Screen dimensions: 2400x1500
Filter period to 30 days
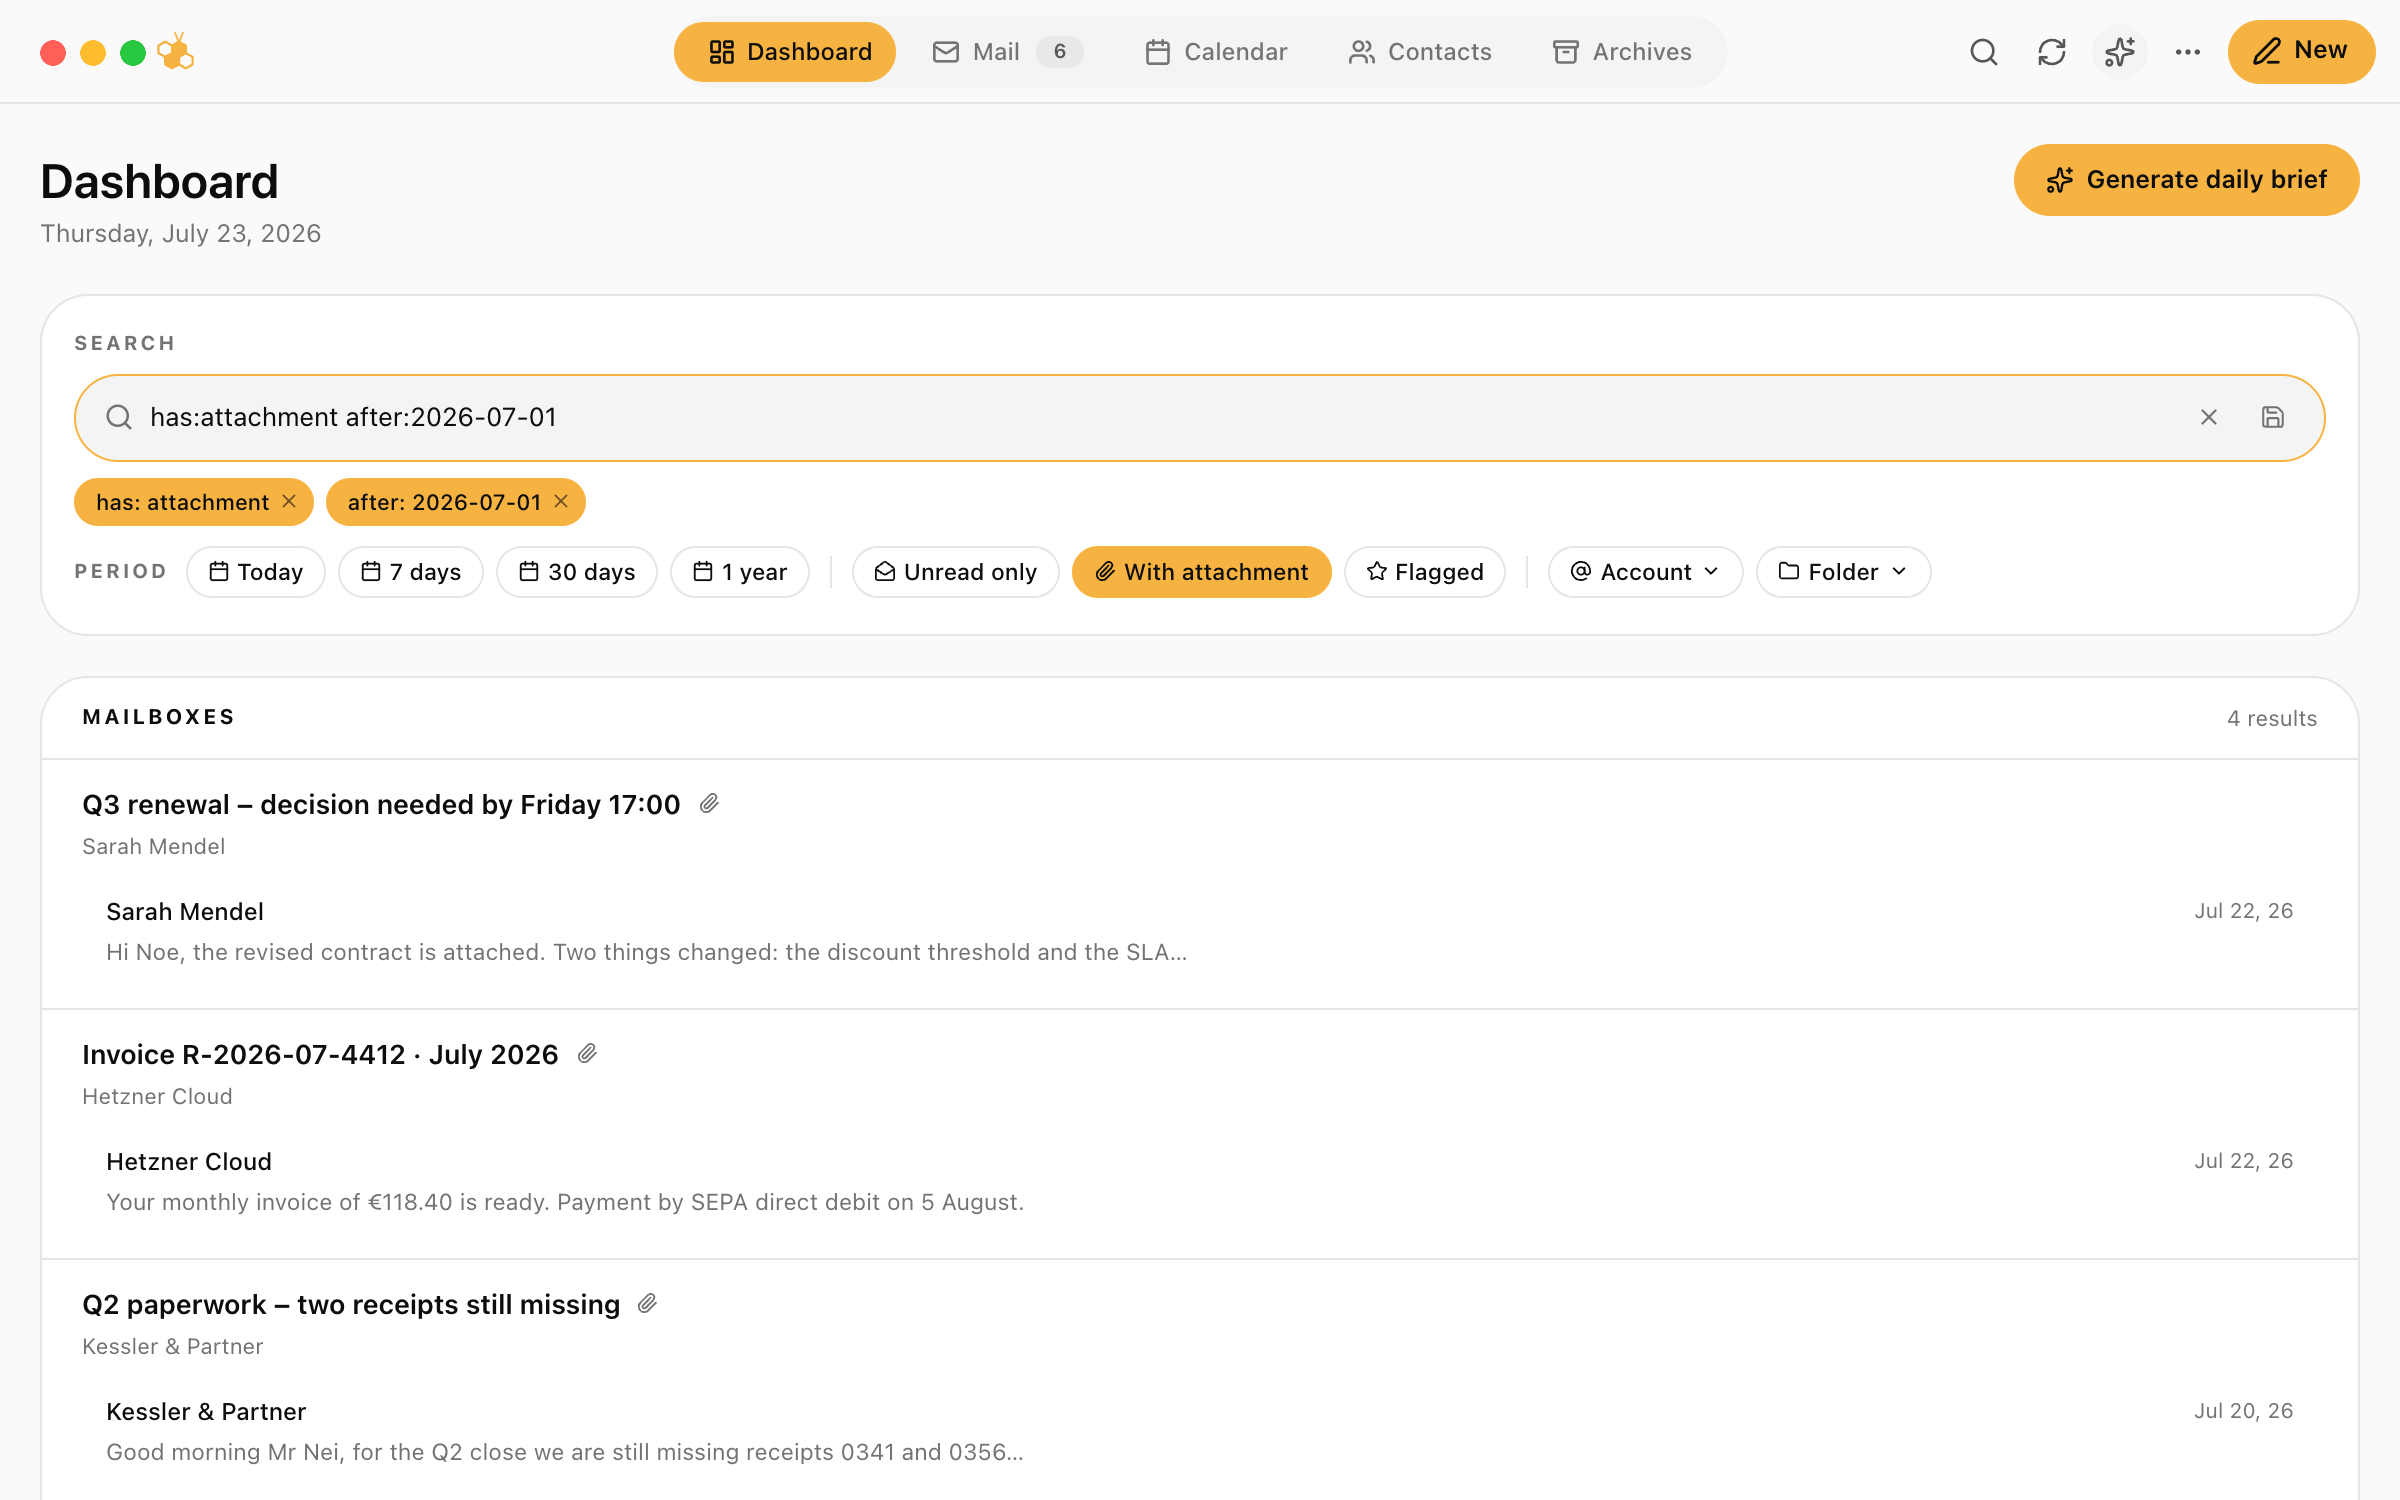coord(577,572)
